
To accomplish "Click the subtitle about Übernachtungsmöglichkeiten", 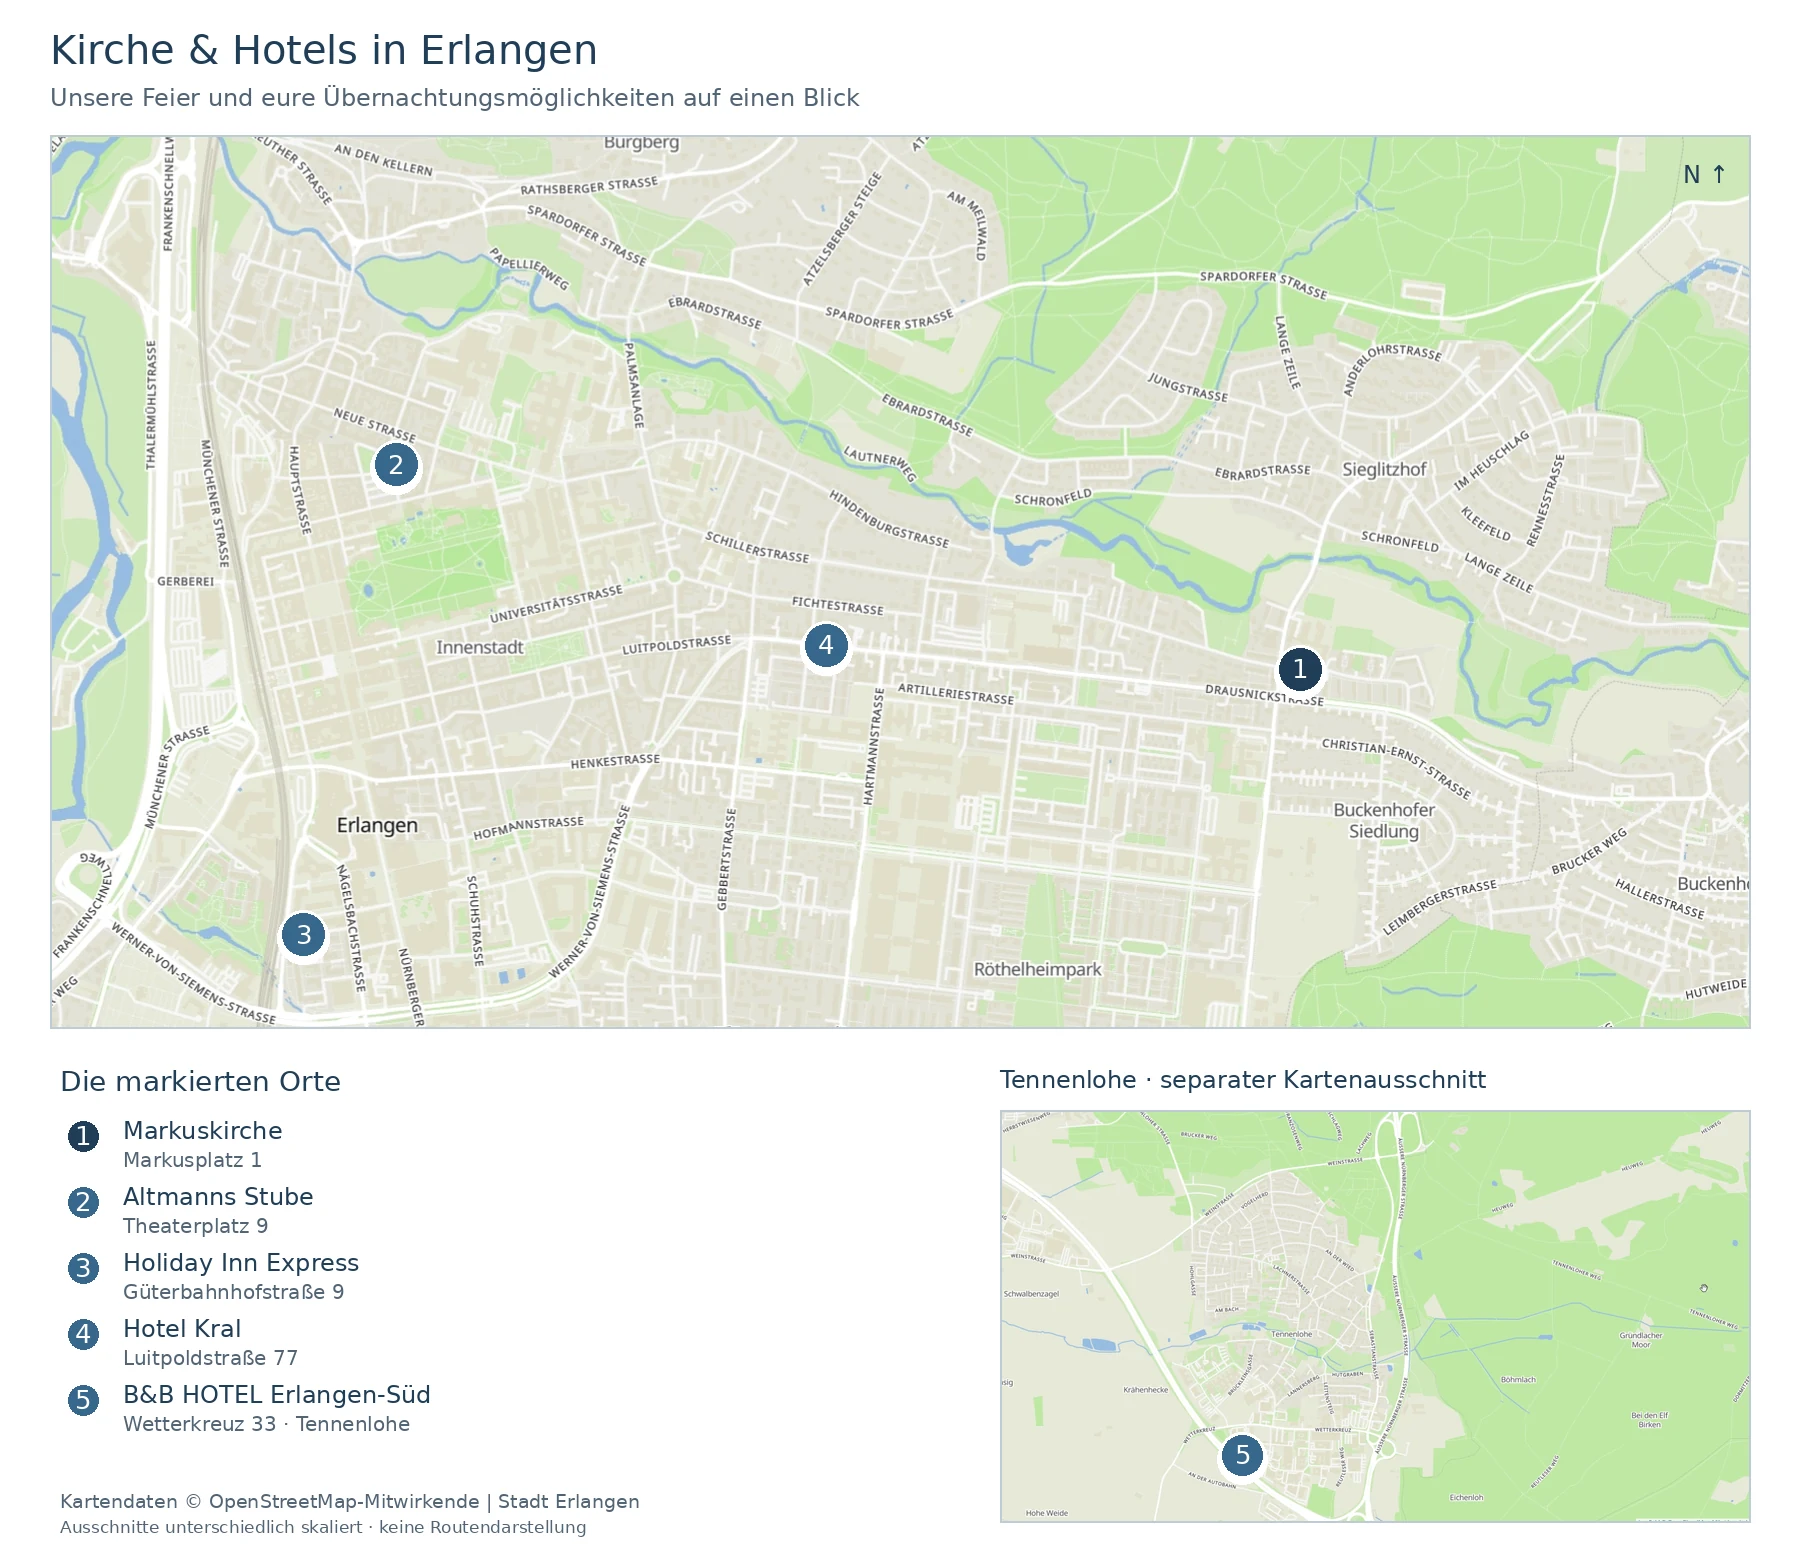I will (x=455, y=98).
